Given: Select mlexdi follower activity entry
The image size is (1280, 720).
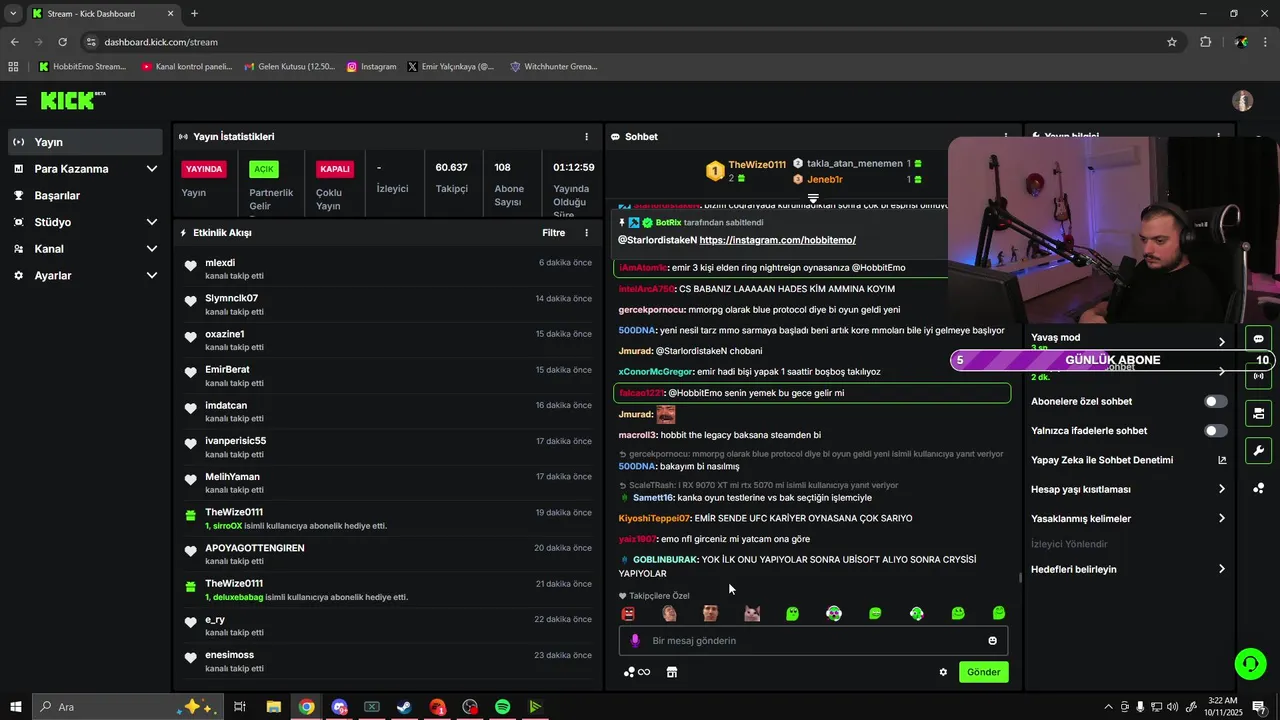Looking at the screenshot, I should [387, 269].
